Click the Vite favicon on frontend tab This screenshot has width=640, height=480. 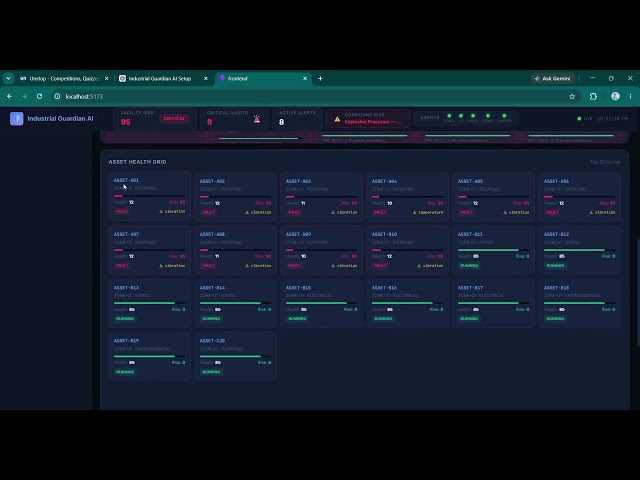(x=222, y=78)
